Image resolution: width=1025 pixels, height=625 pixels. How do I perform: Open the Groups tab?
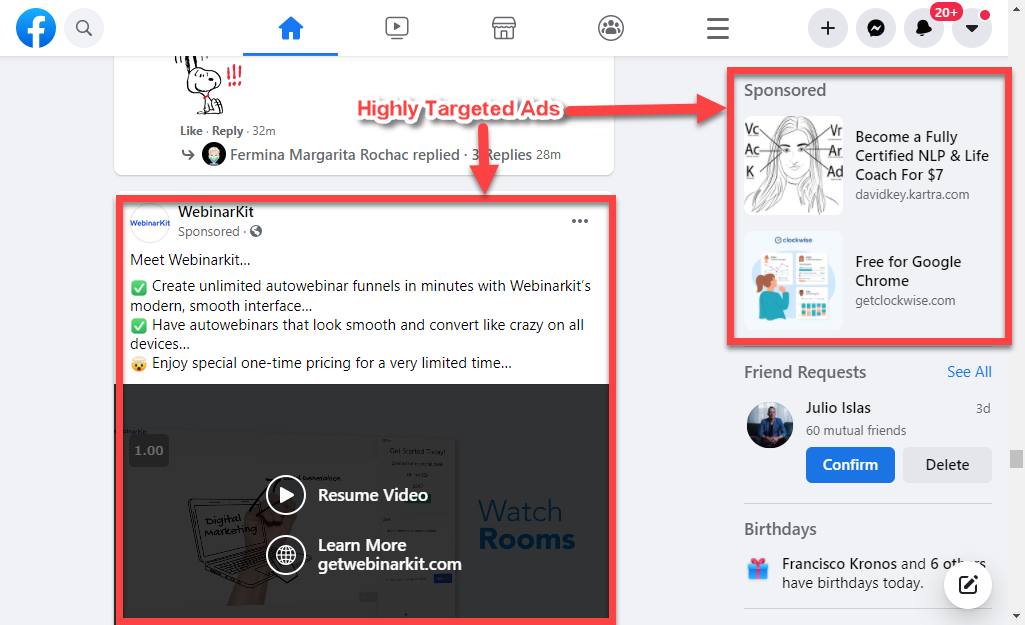pos(611,28)
